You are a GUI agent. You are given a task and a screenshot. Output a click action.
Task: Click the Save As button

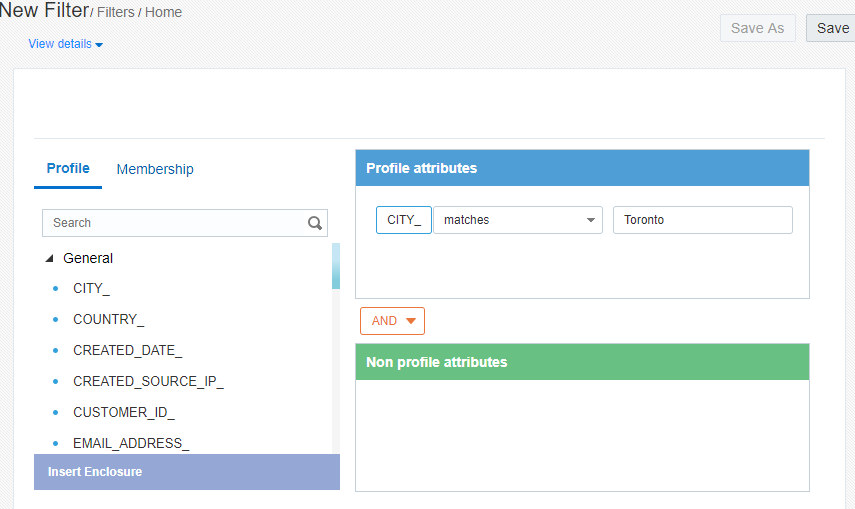pyautogui.click(x=757, y=28)
